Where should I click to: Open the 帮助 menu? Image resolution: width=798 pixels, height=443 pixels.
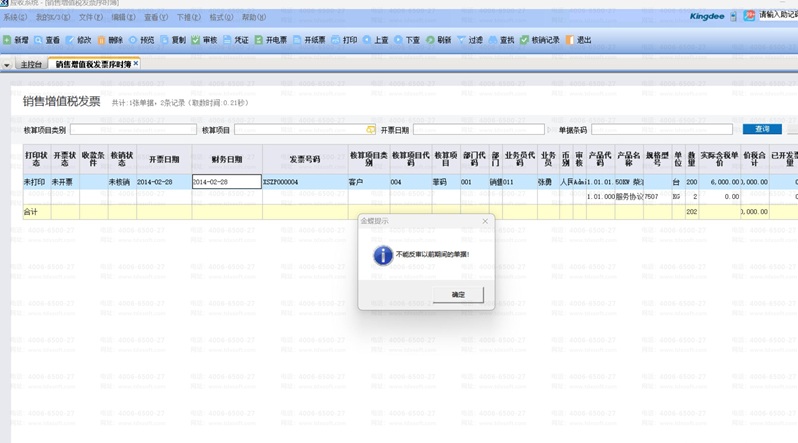(254, 17)
